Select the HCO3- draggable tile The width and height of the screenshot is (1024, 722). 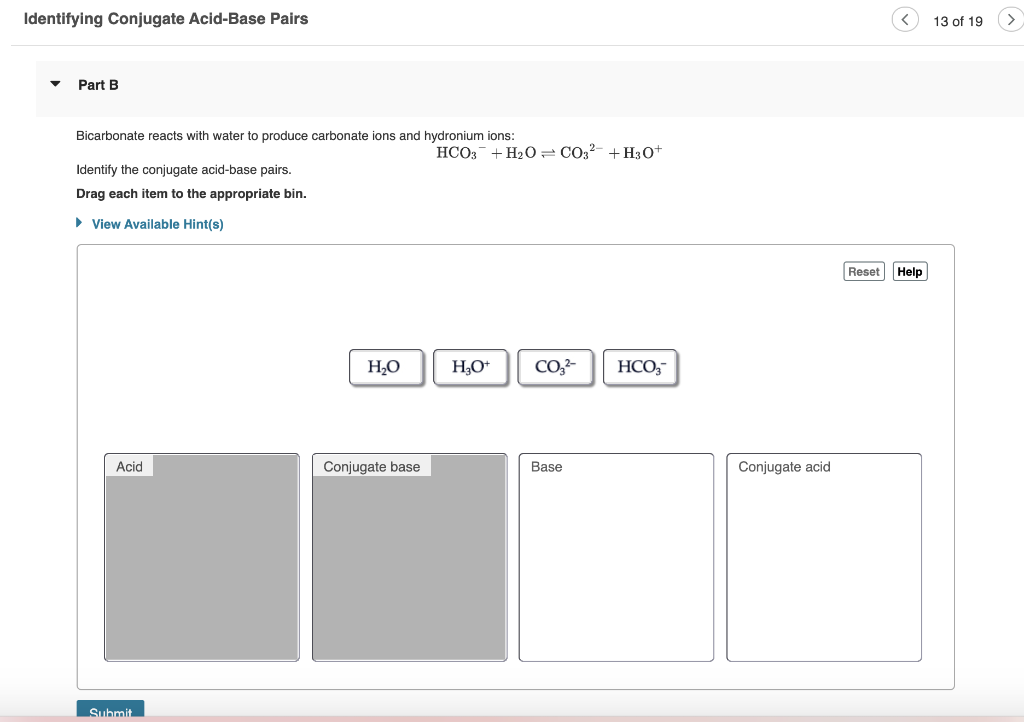[x=640, y=367]
